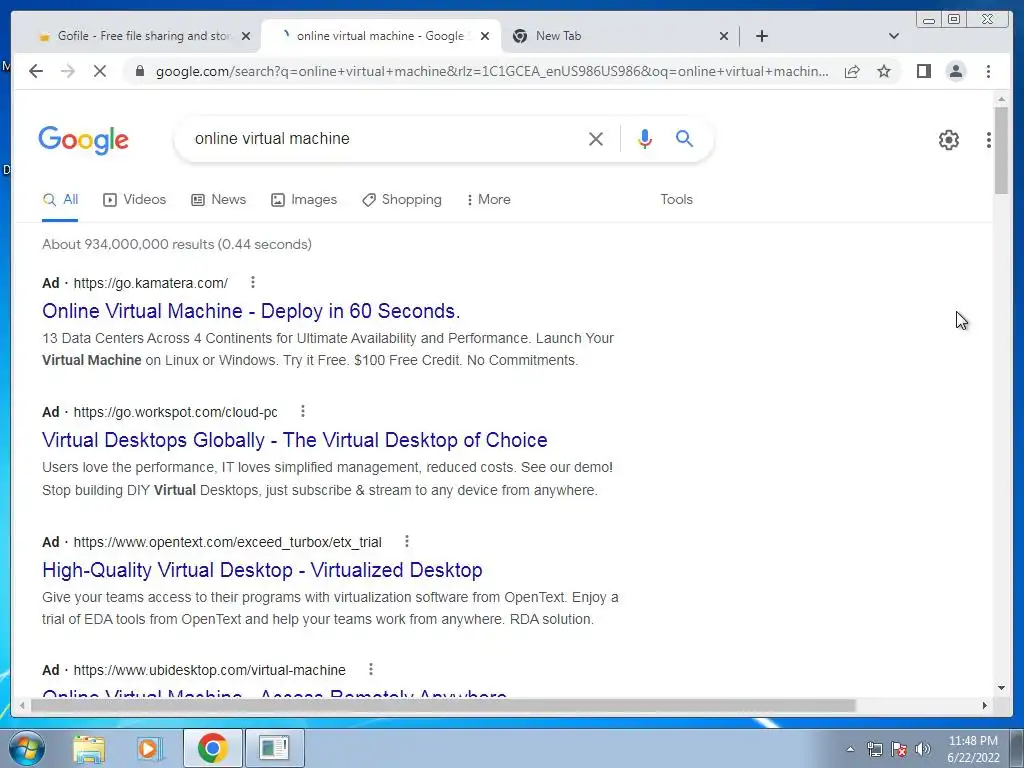Stop page loading with the X button
The image size is (1024, 768).
[x=99, y=71]
